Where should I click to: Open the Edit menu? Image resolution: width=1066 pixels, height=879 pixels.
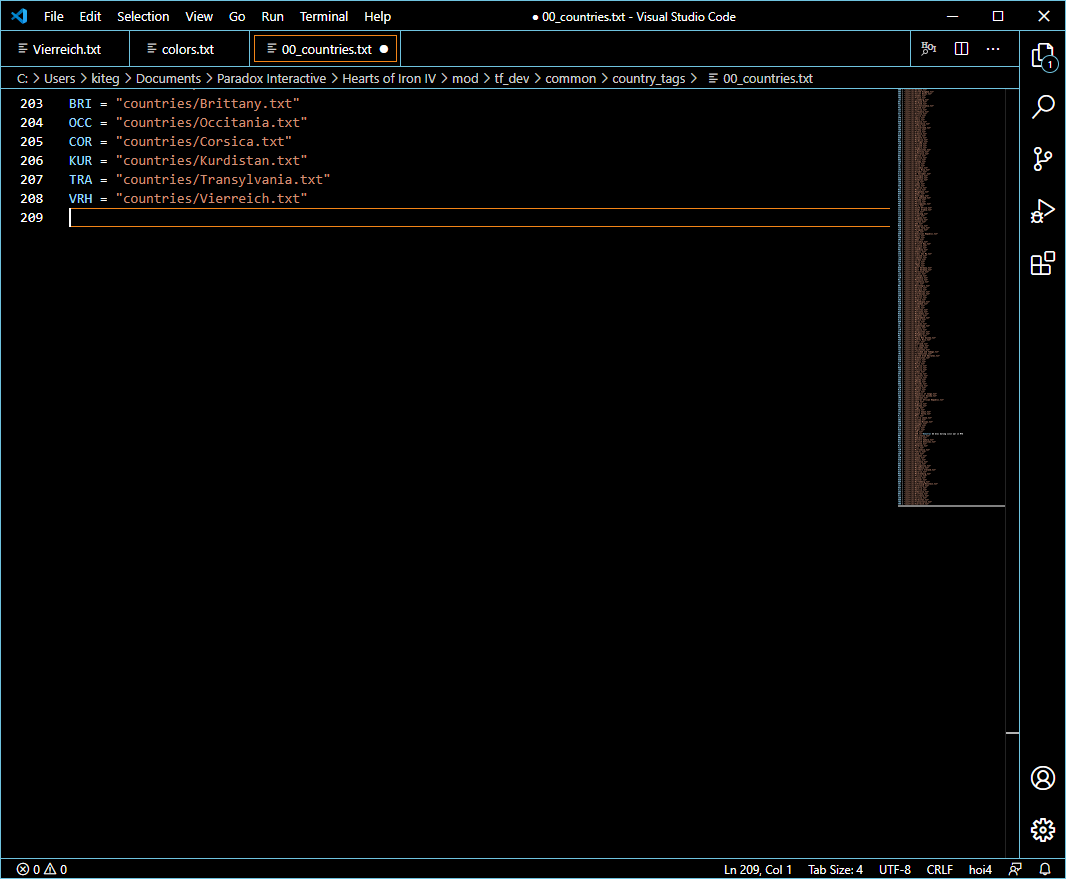(90, 16)
